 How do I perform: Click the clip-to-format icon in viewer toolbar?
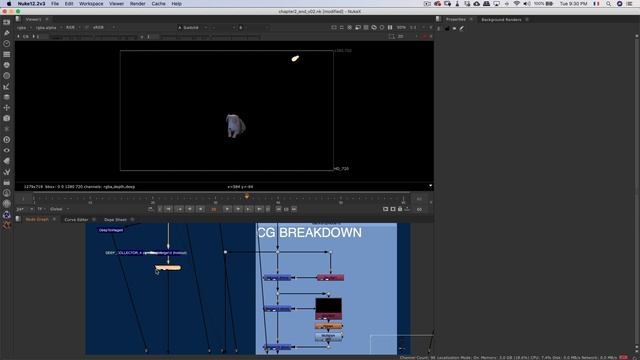tap(334, 27)
